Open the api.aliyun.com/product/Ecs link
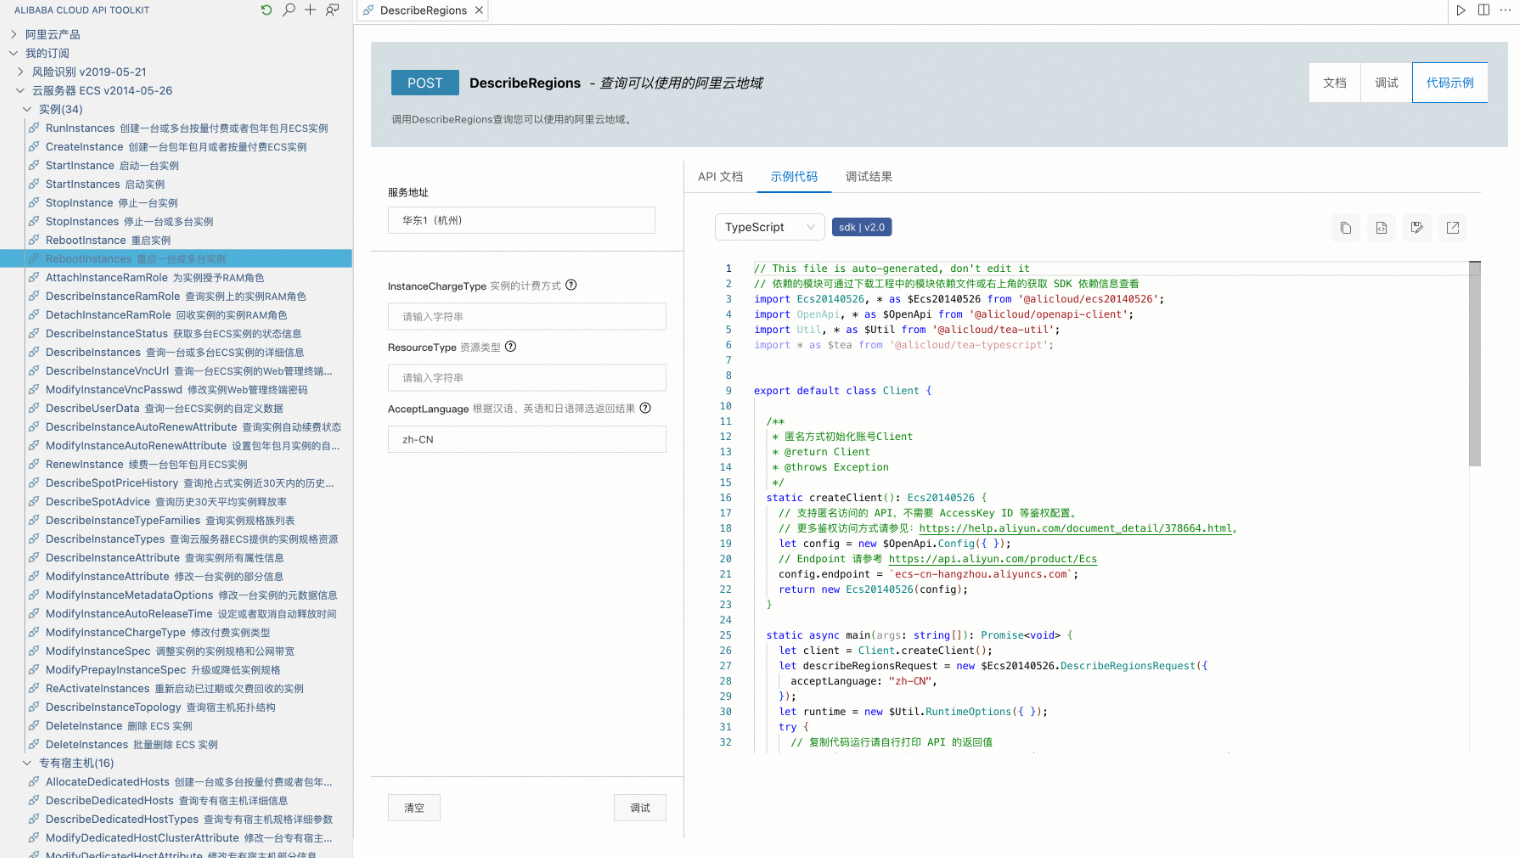This screenshot has height=858, width=1520. [993, 559]
